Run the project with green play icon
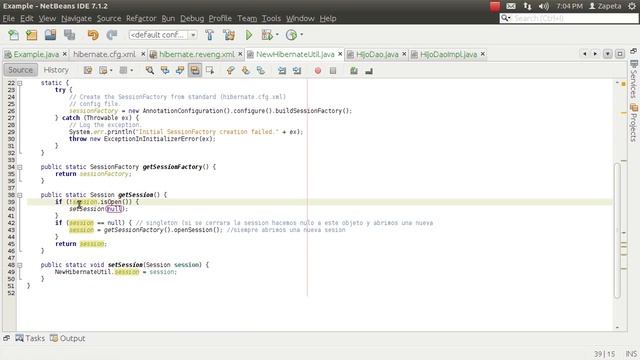 pyautogui.click(x=249, y=35)
